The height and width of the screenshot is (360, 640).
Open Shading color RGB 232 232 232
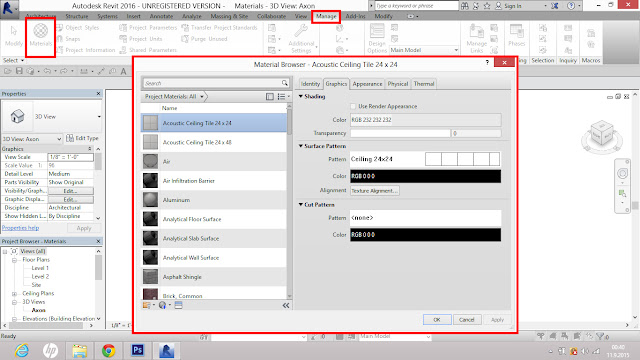tap(425, 120)
